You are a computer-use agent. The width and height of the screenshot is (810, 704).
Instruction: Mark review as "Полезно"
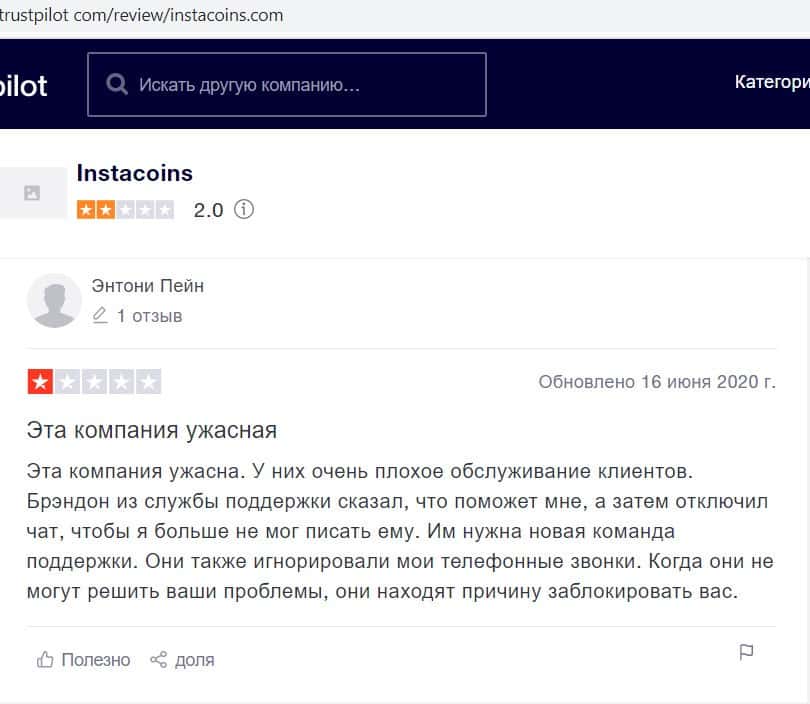tap(96, 660)
